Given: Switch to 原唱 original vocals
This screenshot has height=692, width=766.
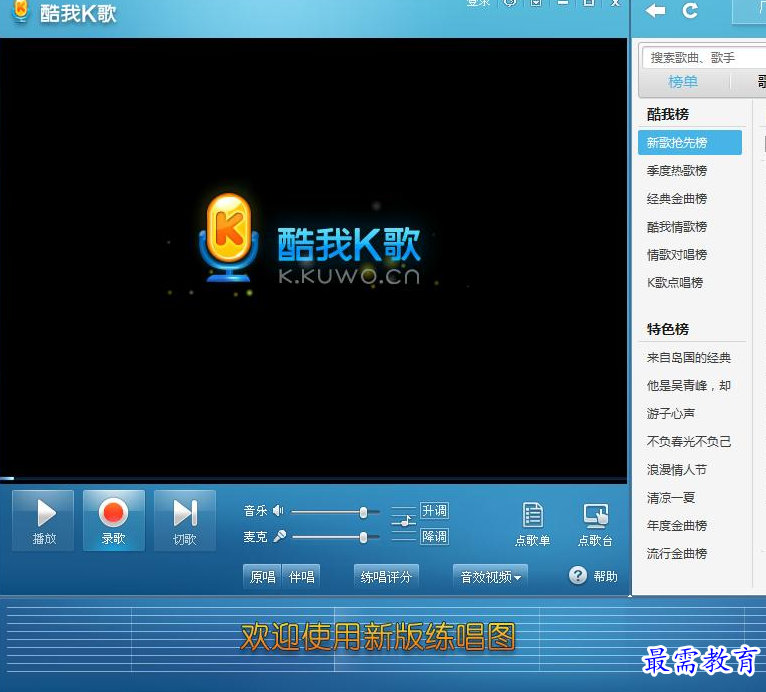Looking at the screenshot, I should pyautogui.click(x=262, y=577).
